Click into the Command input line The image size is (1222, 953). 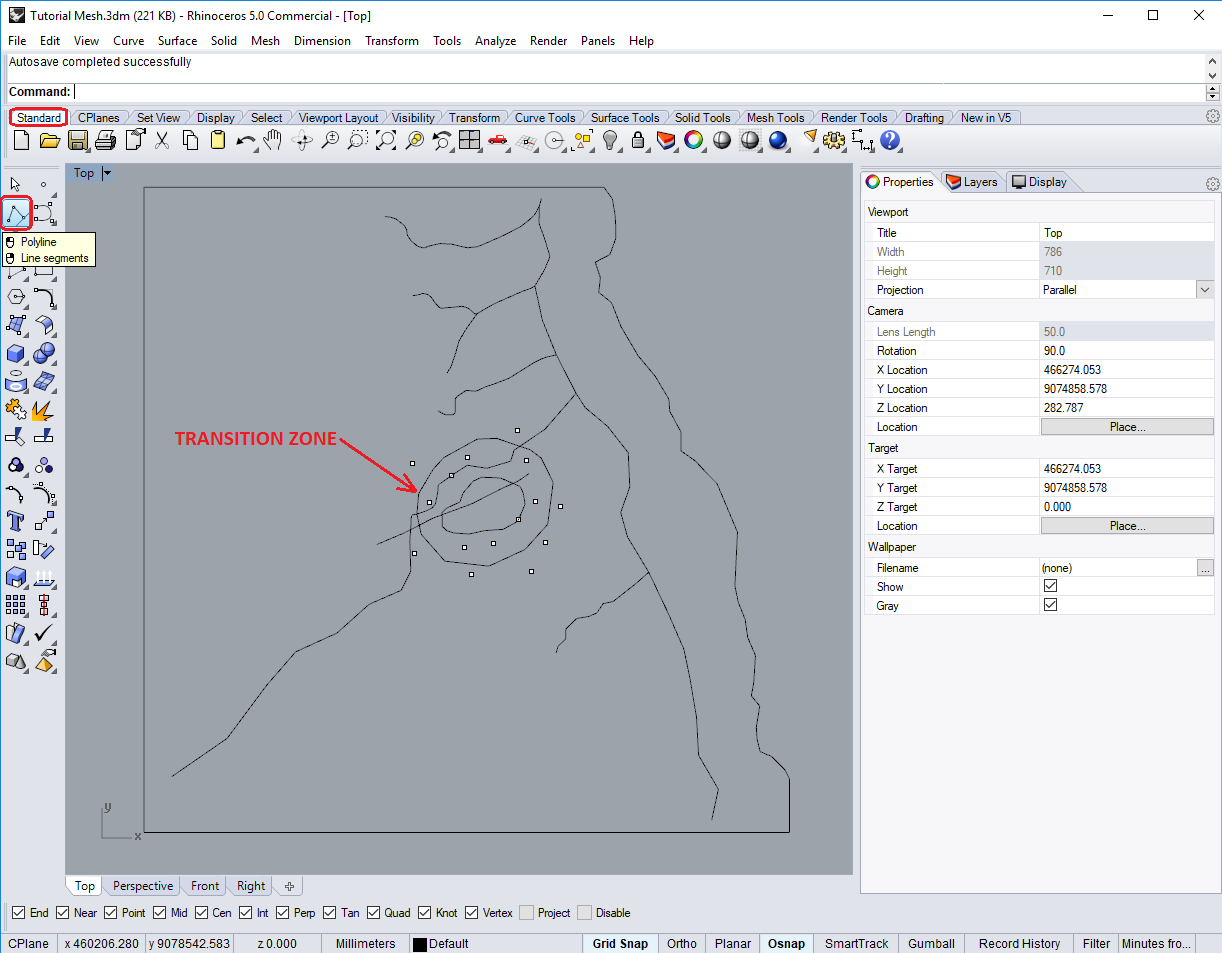click(x=640, y=92)
